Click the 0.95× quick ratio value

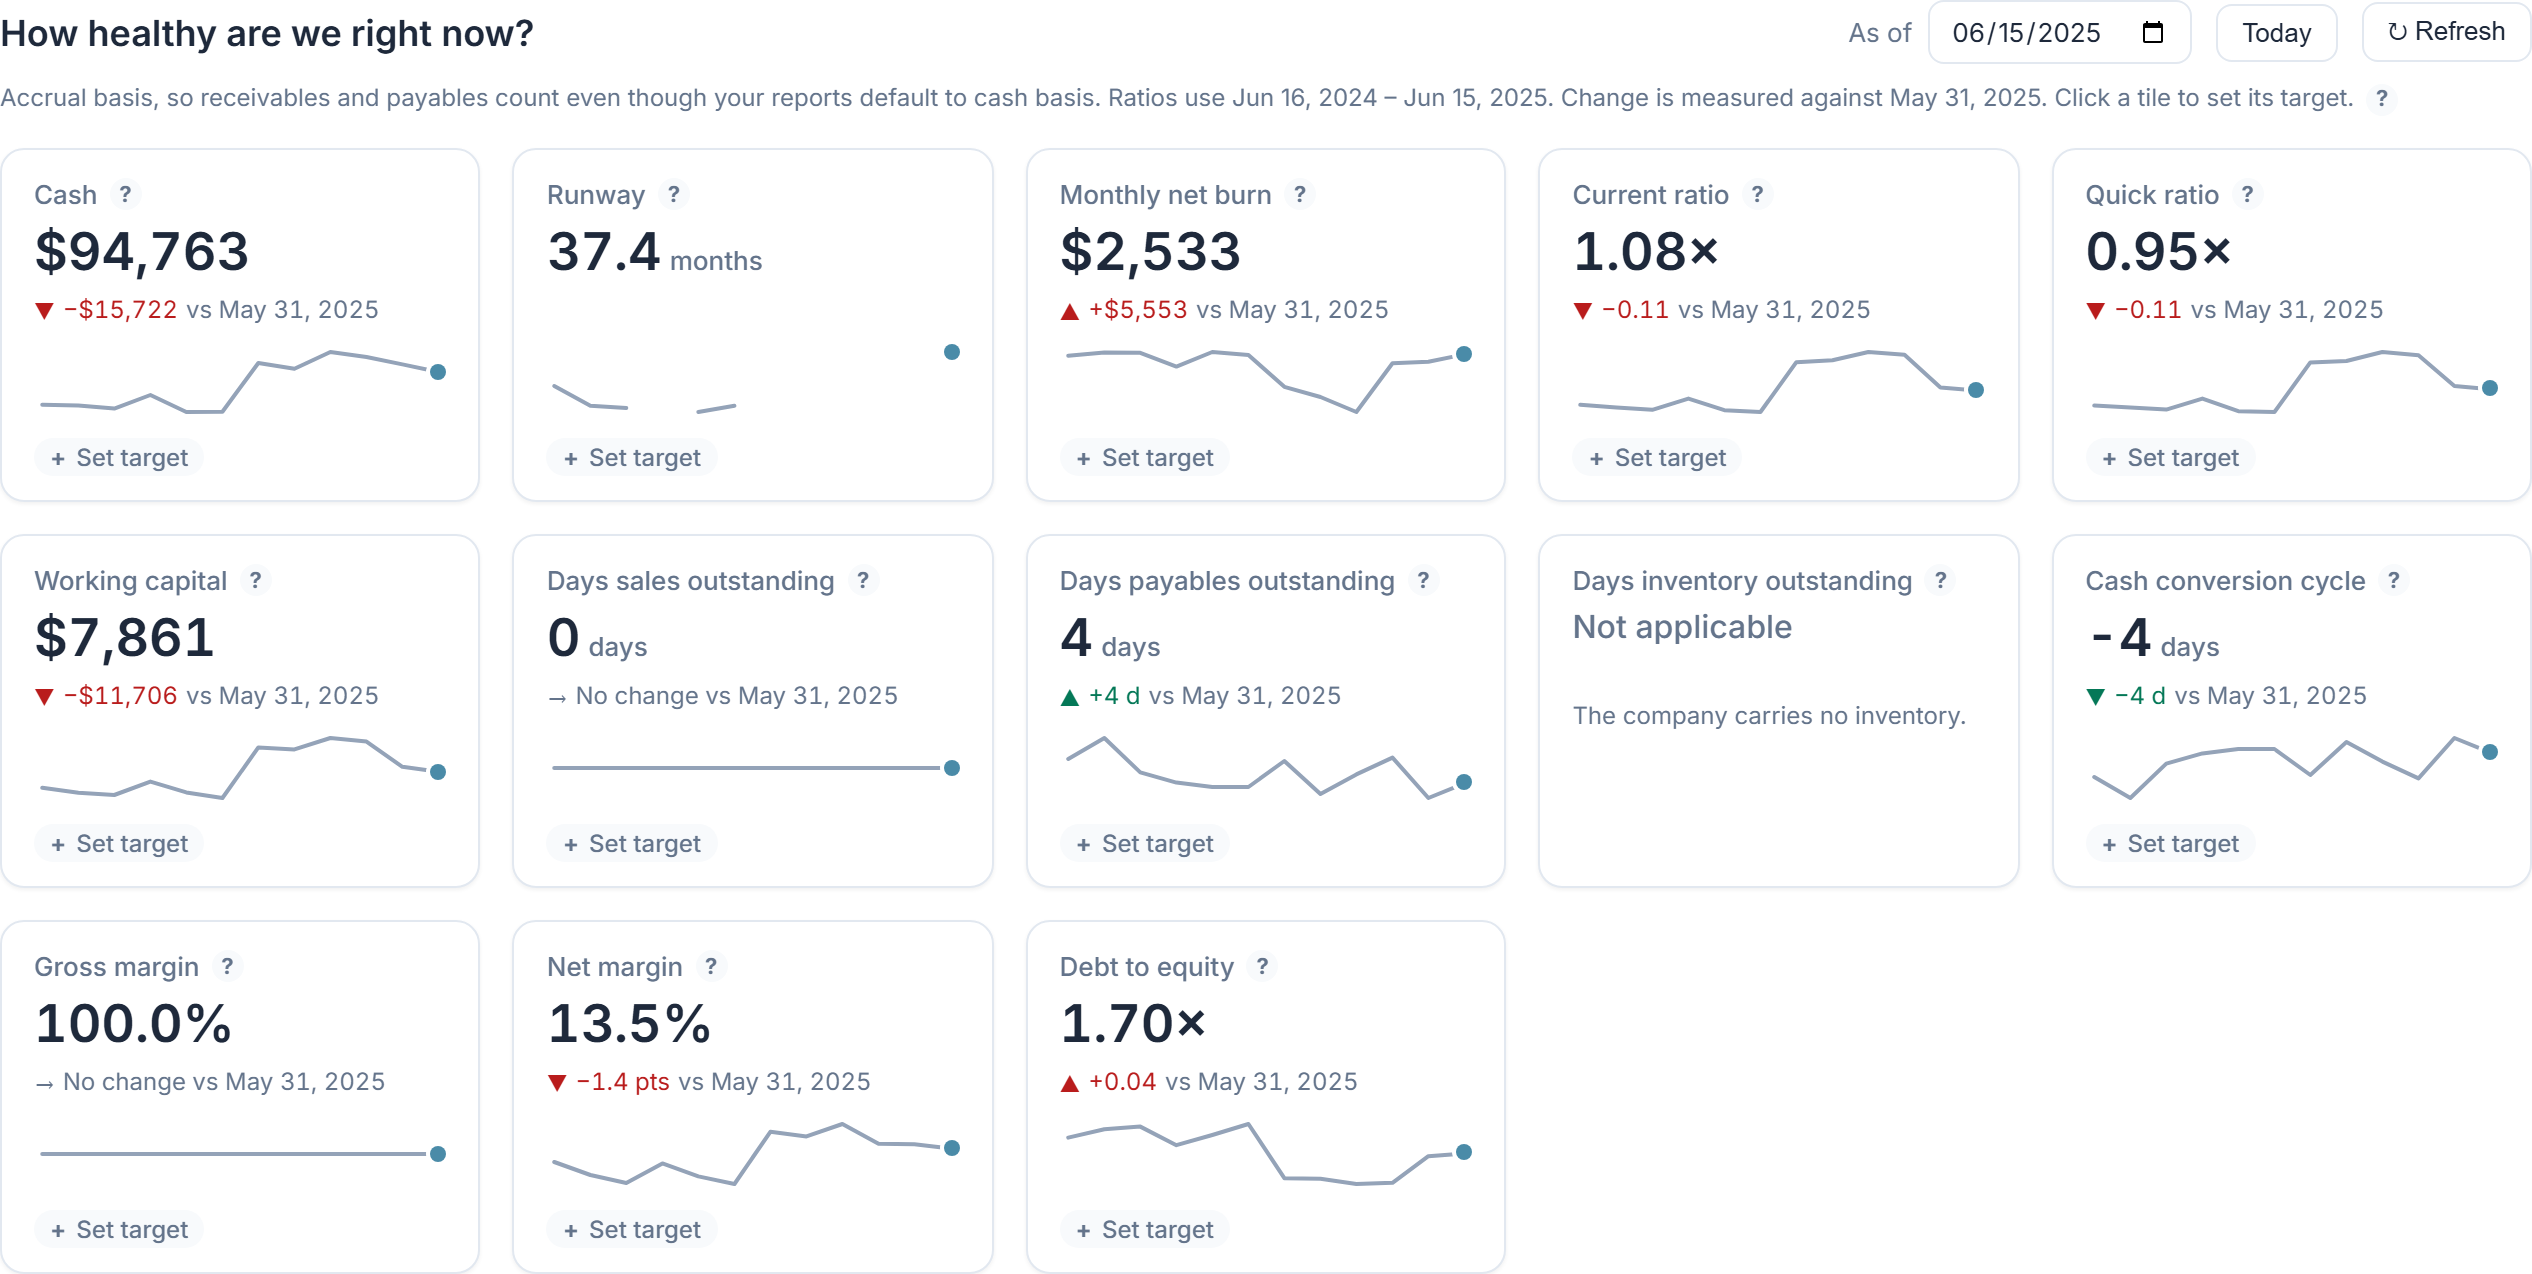pyautogui.click(x=2159, y=252)
